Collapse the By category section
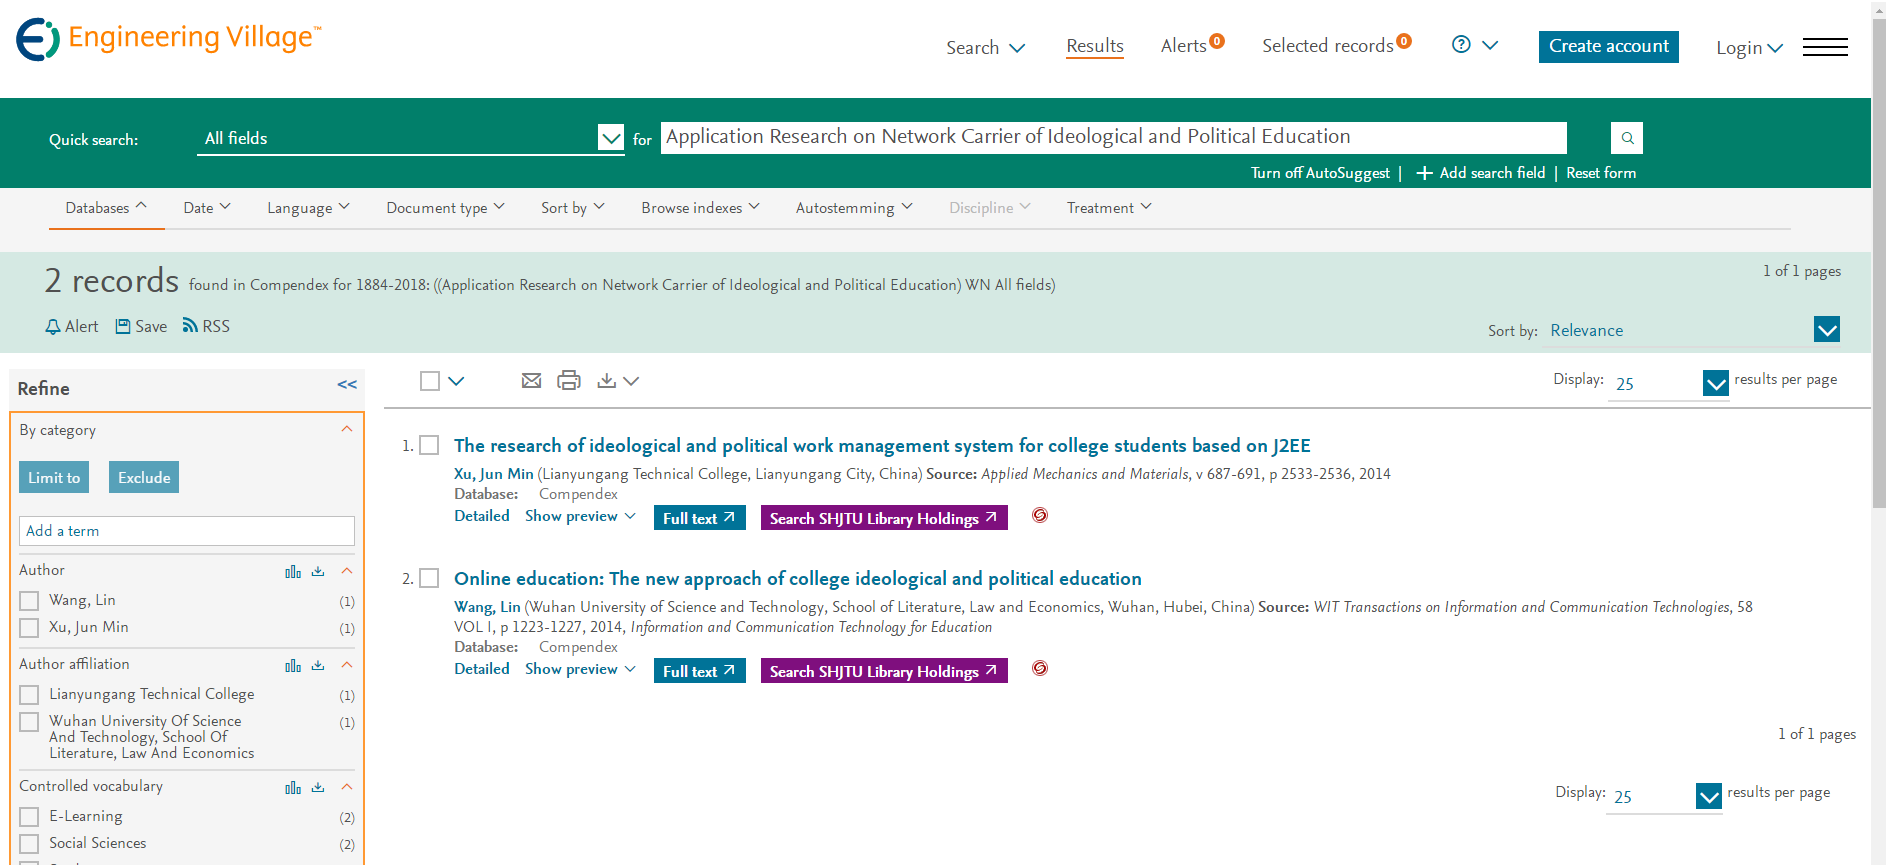The image size is (1886, 865). click(x=347, y=430)
